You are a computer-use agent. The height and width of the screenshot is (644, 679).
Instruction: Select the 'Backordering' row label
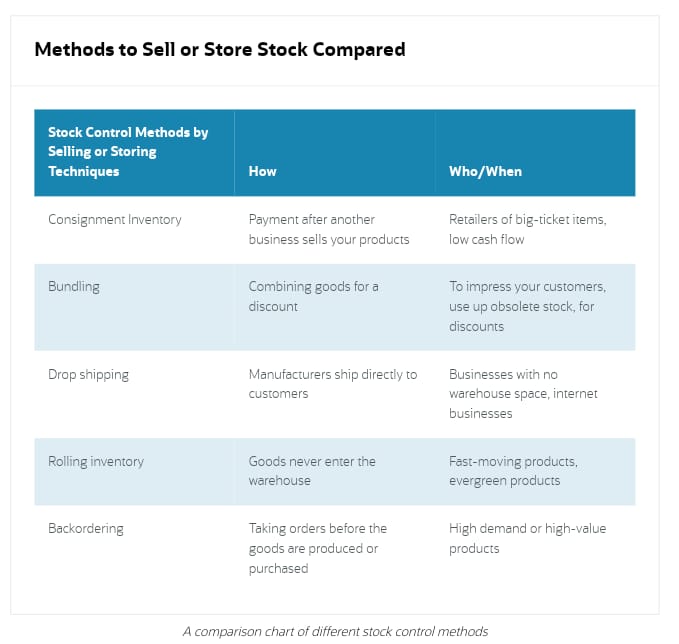(86, 529)
